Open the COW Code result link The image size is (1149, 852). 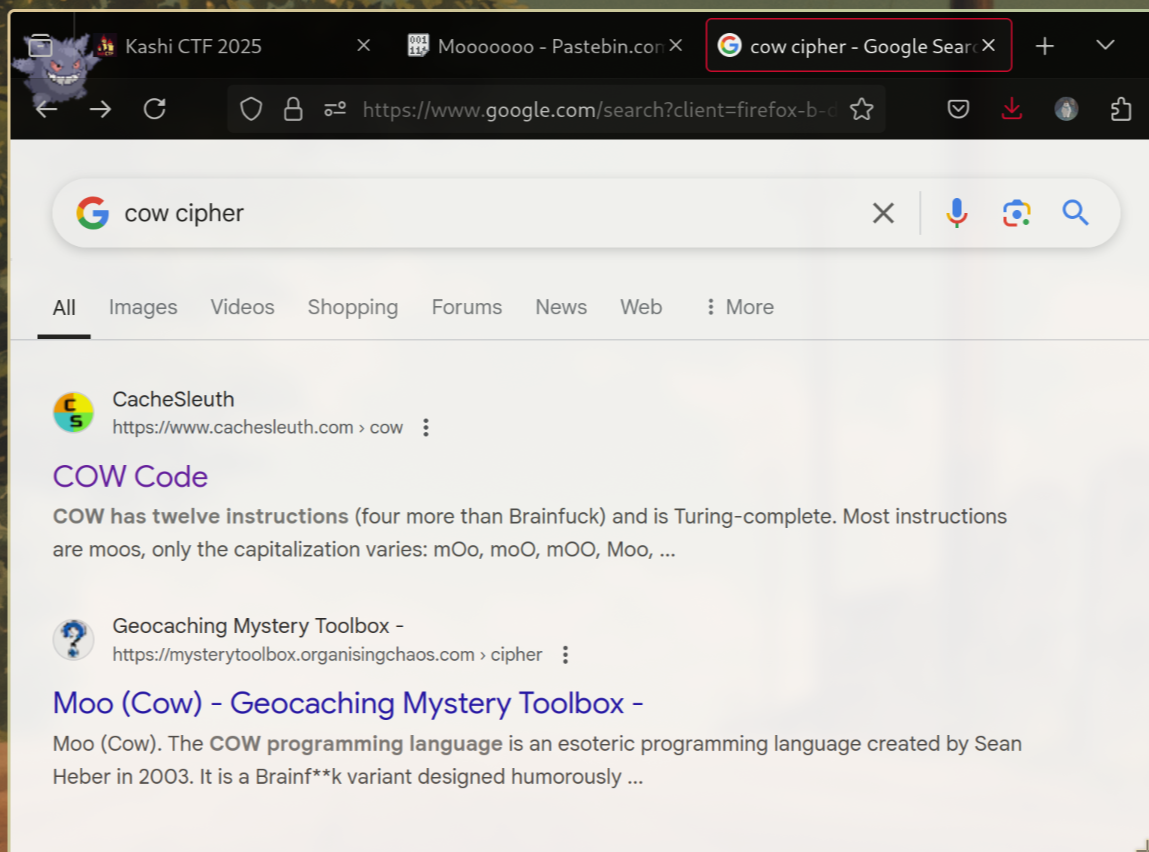point(130,477)
